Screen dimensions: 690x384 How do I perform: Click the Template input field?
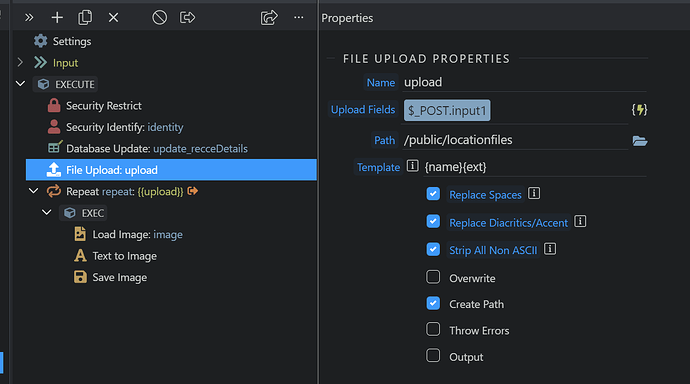535,167
